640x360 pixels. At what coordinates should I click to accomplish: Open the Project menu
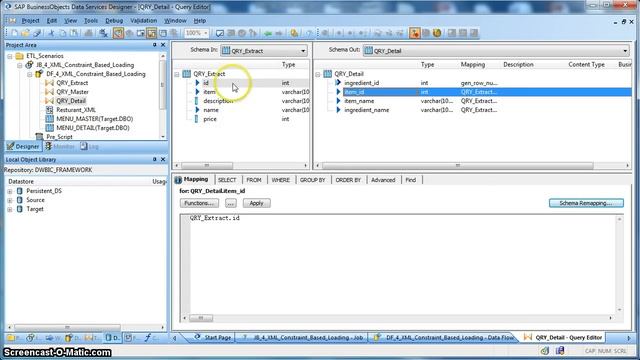pos(30,20)
